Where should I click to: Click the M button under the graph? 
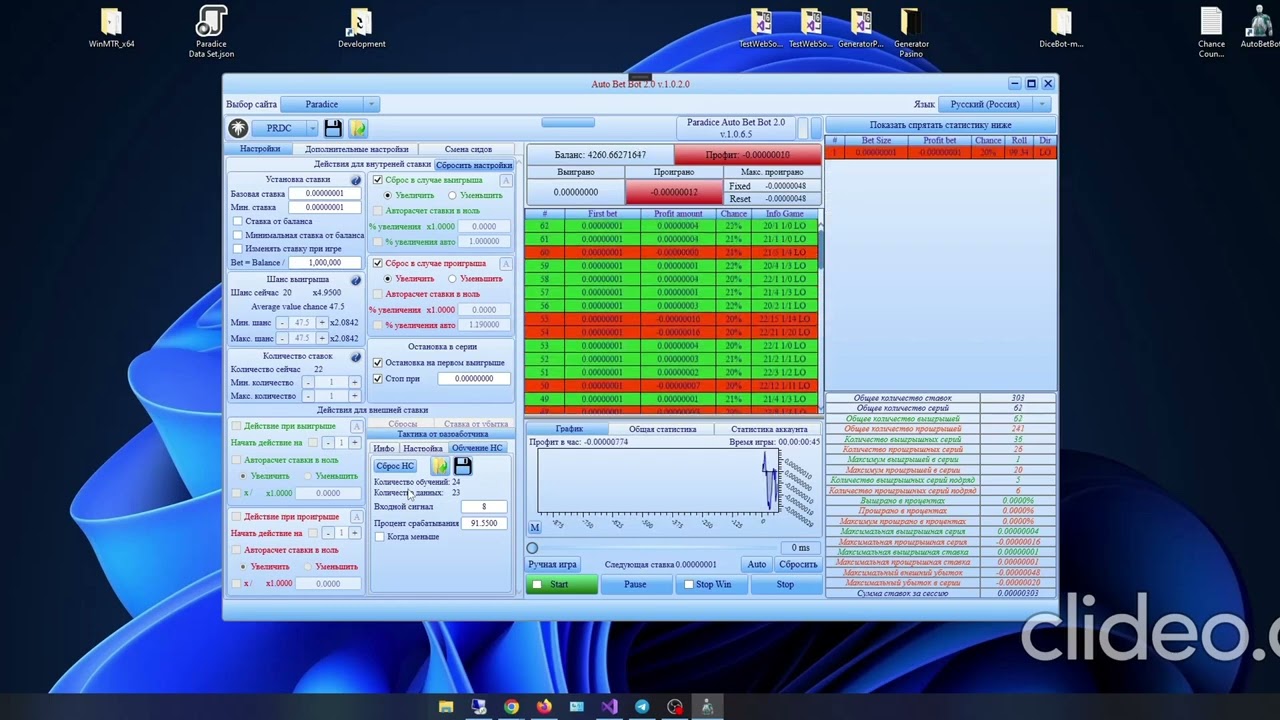click(x=535, y=527)
